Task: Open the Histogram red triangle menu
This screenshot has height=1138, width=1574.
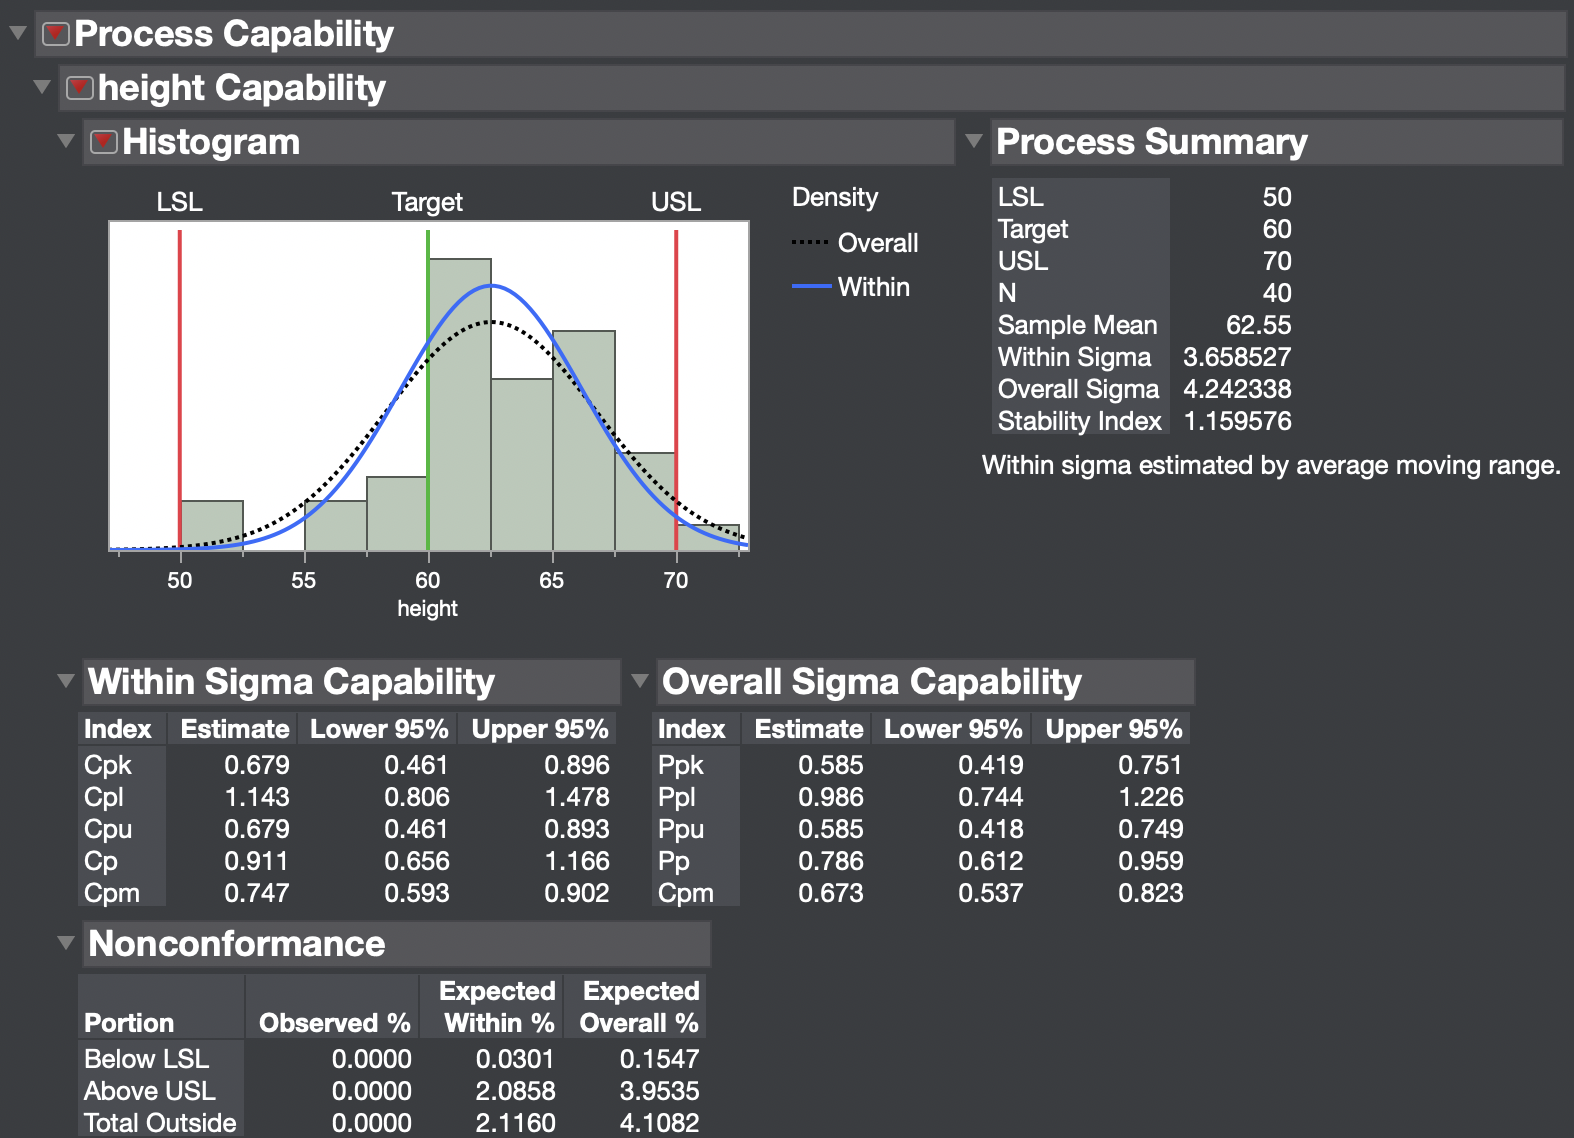Action: pyautogui.click(x=104, y=142)
